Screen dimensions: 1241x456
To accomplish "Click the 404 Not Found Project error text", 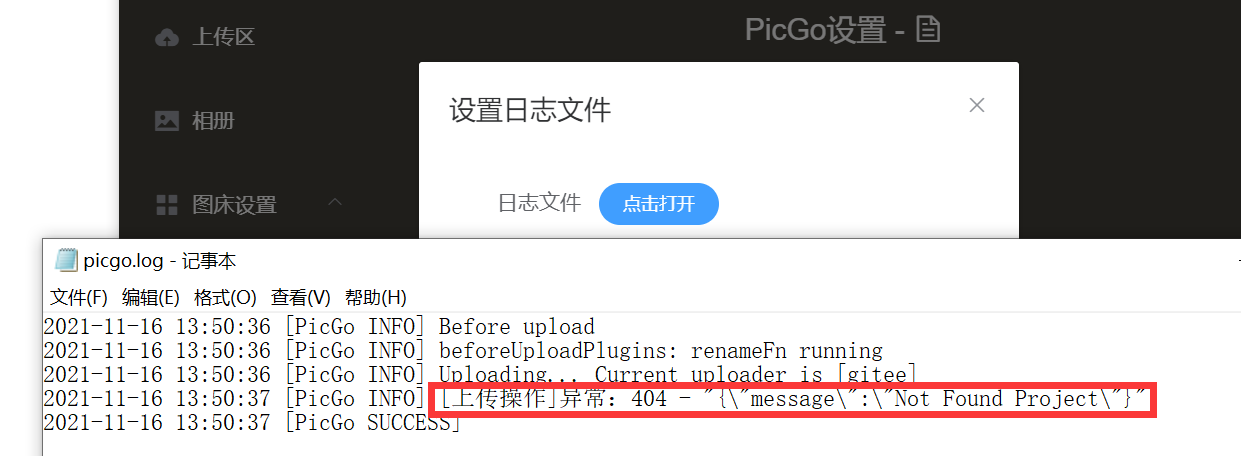I will (792, 399).
